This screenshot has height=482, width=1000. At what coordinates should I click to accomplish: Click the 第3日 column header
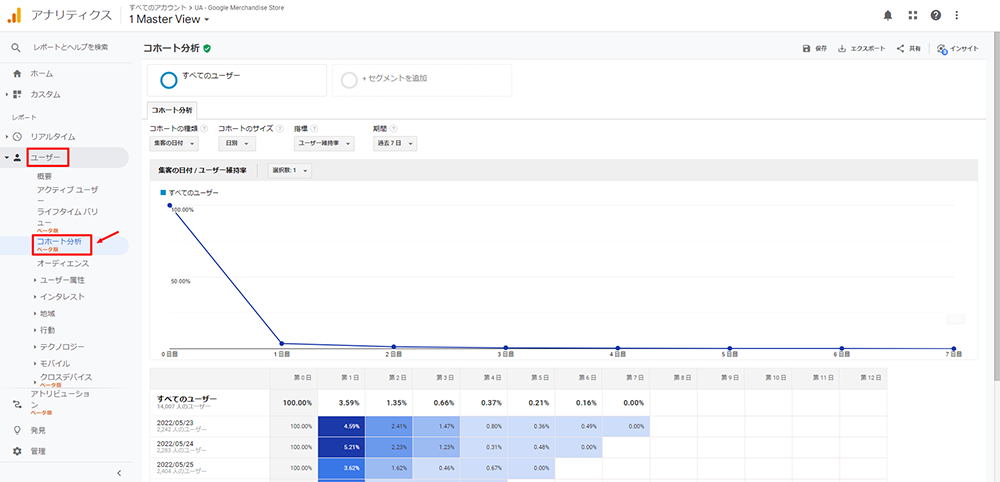click(436, 378)
